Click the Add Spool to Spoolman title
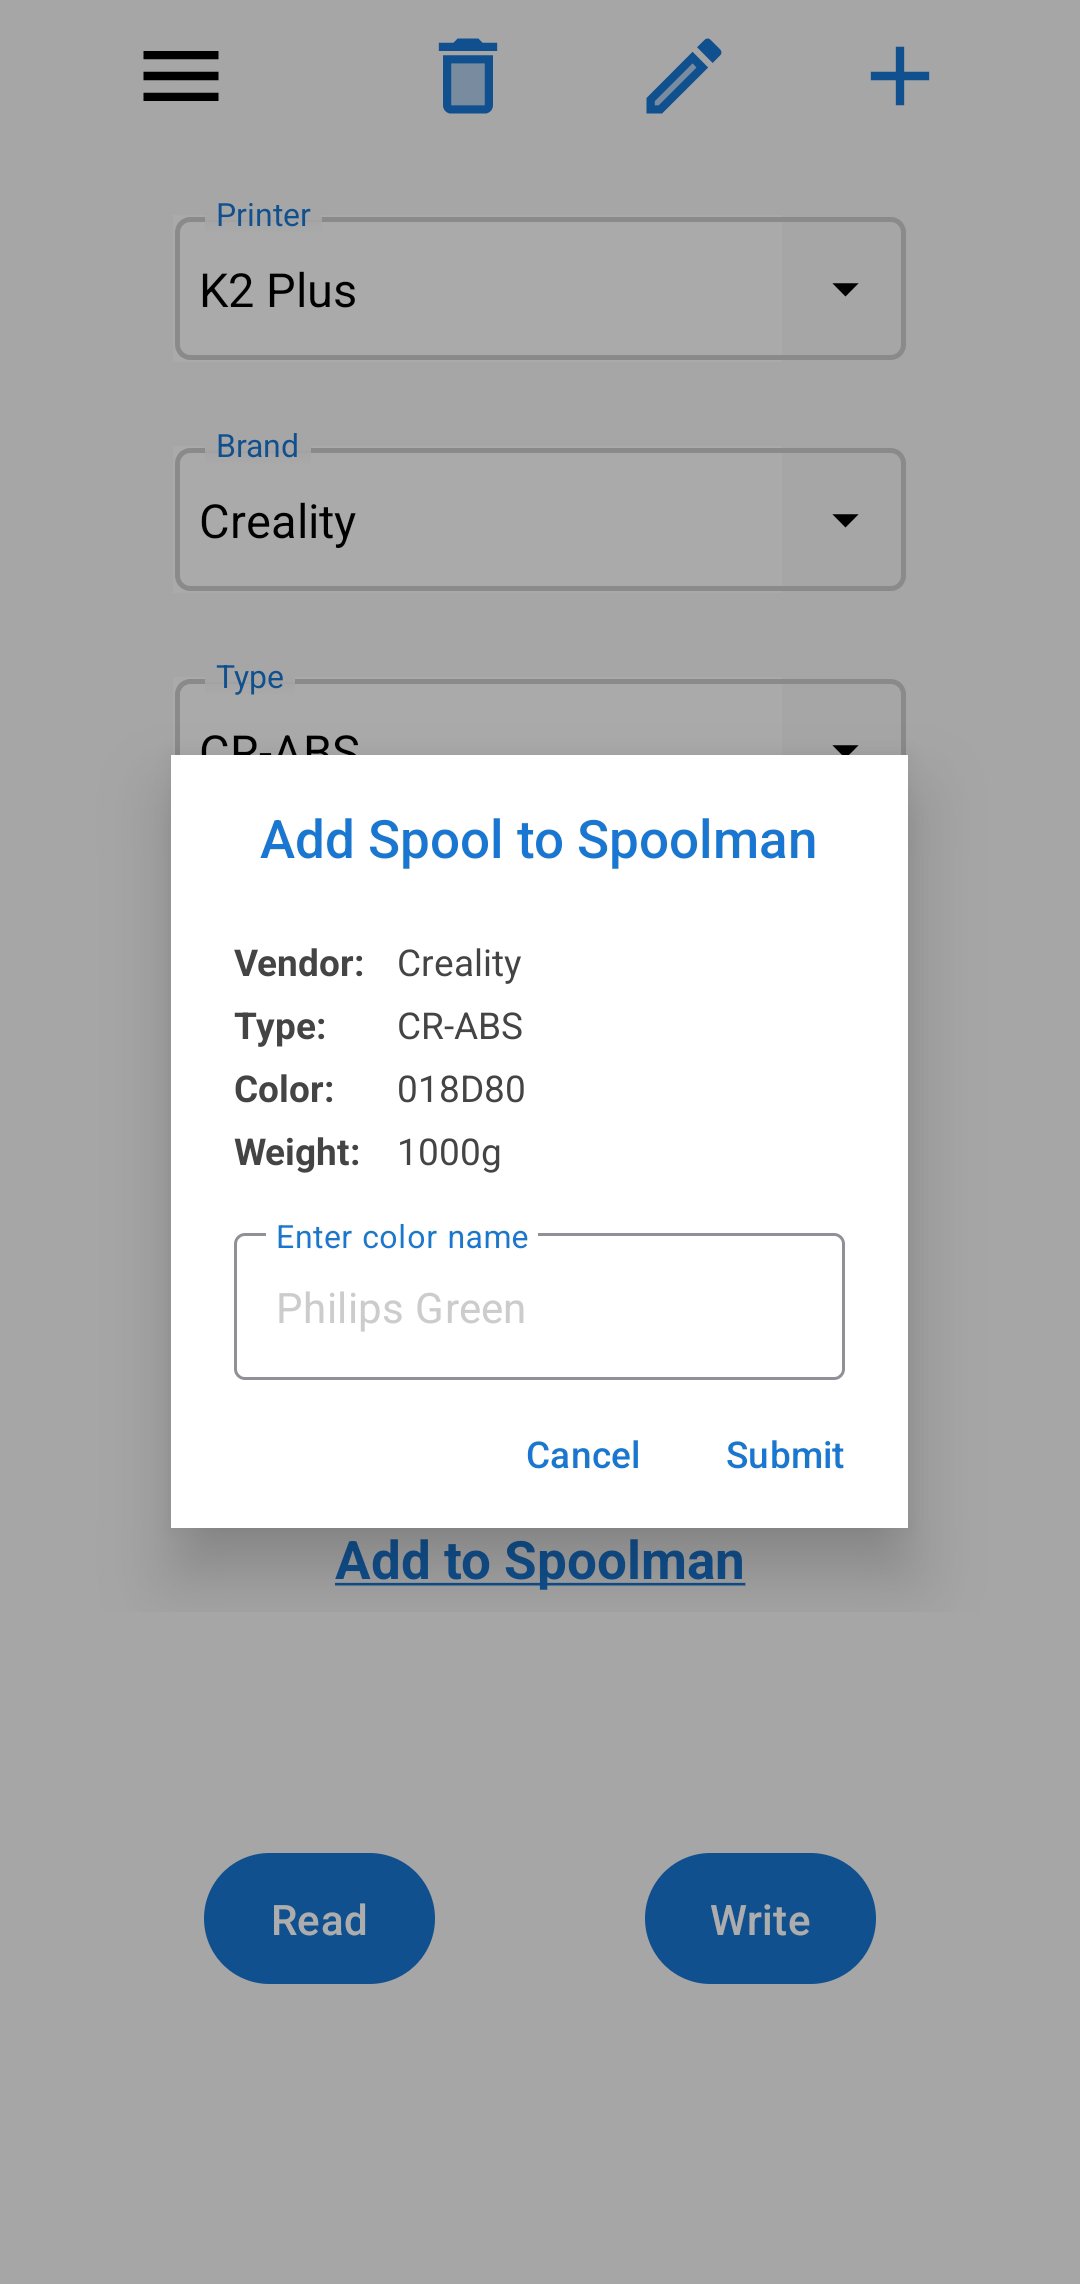Image resolution: width=1080 pixels, height=2284 pixels. [x=539, y=840]
